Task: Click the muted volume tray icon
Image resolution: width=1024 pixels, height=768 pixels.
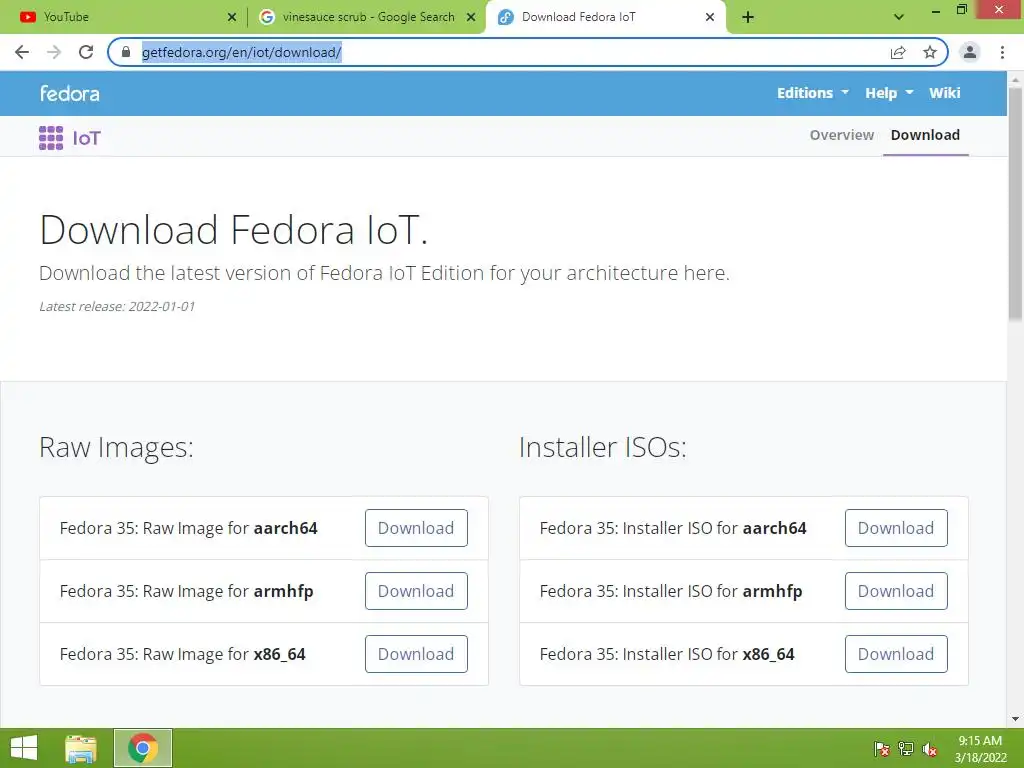Action: tap(930, 749)
